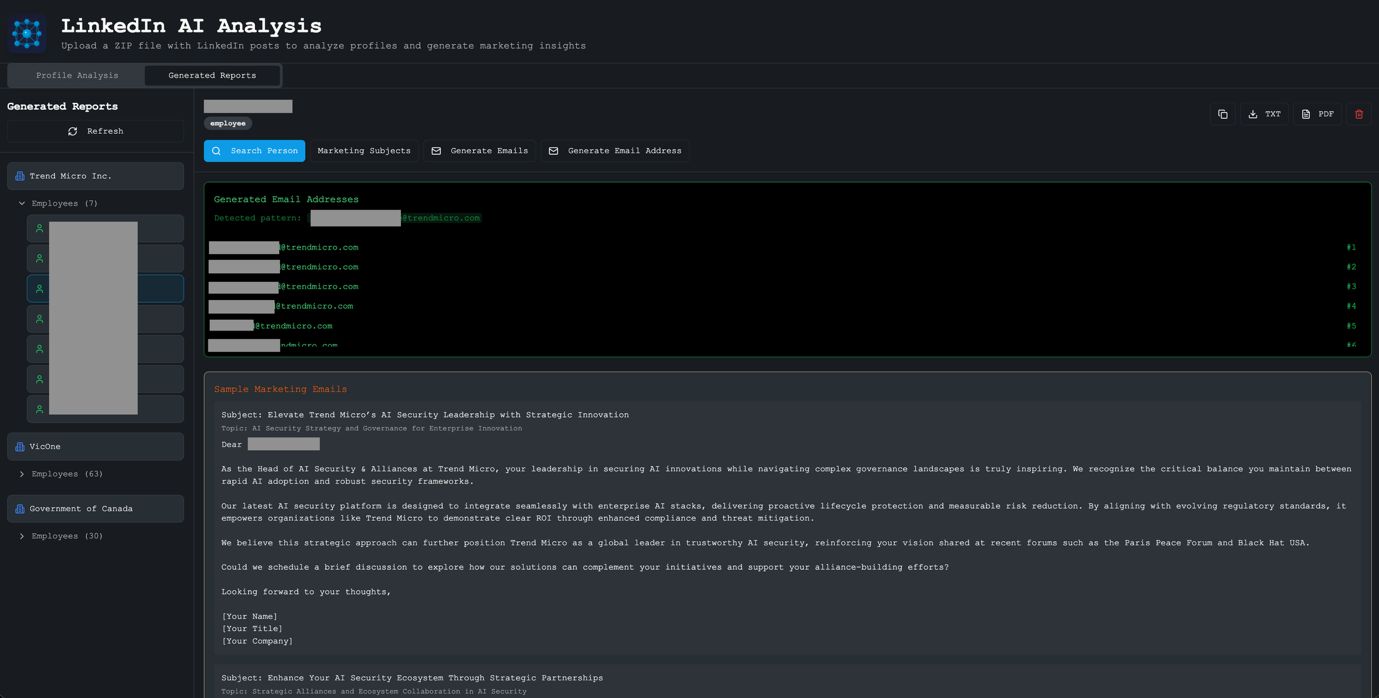Click the VicOne company building icon
The image size is (1379, 698).
(x=19, y=447)
